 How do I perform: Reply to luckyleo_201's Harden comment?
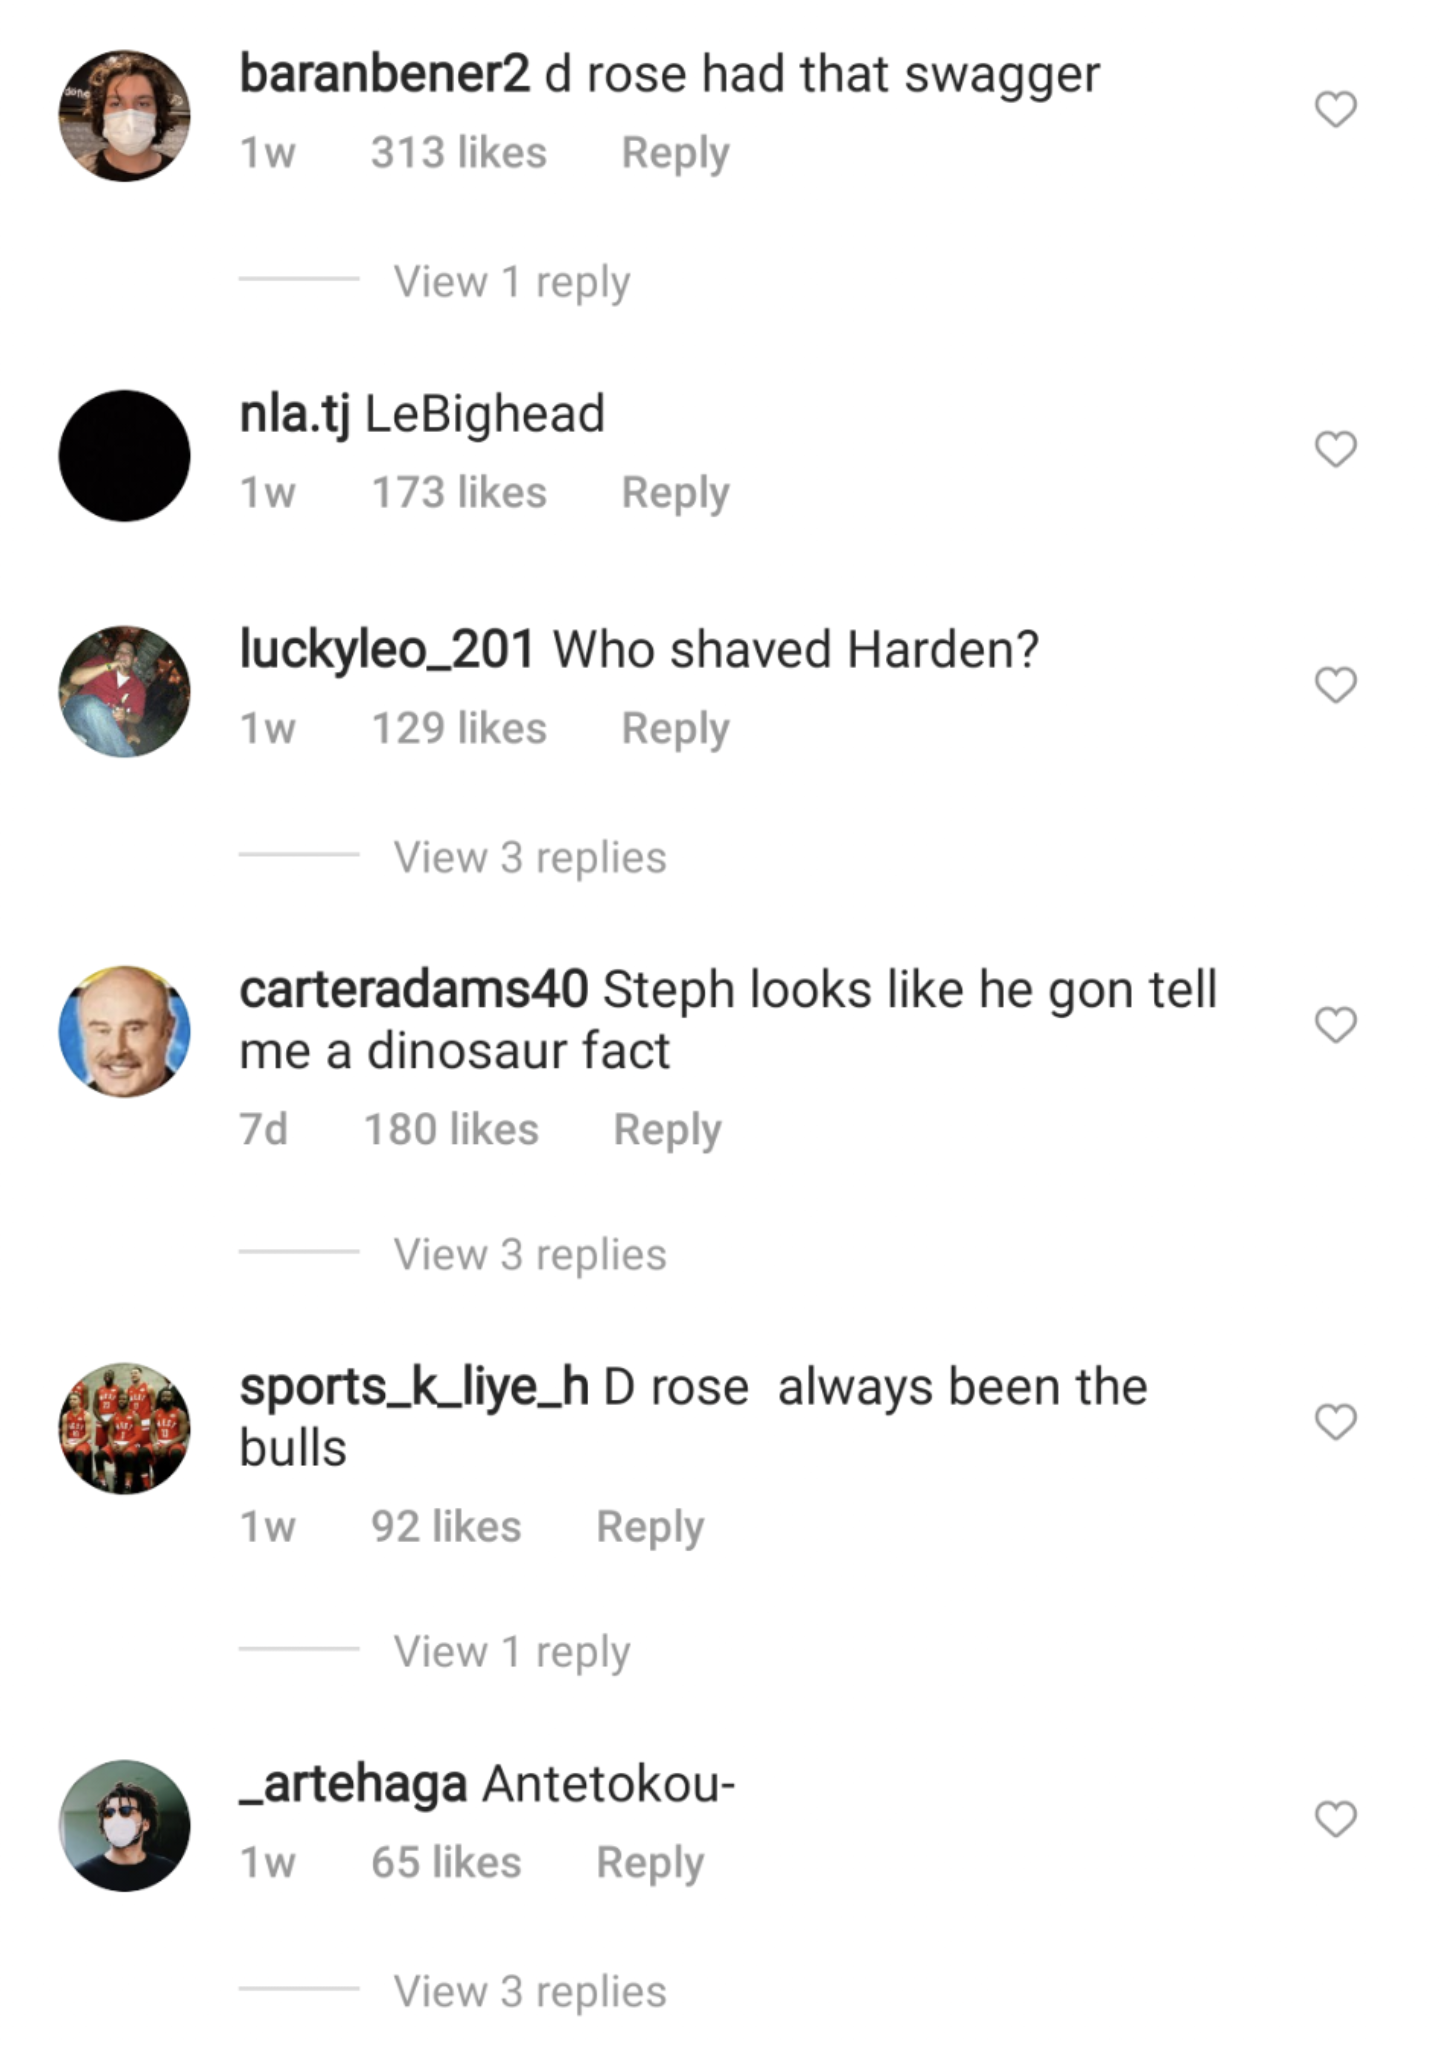[675, 729]
